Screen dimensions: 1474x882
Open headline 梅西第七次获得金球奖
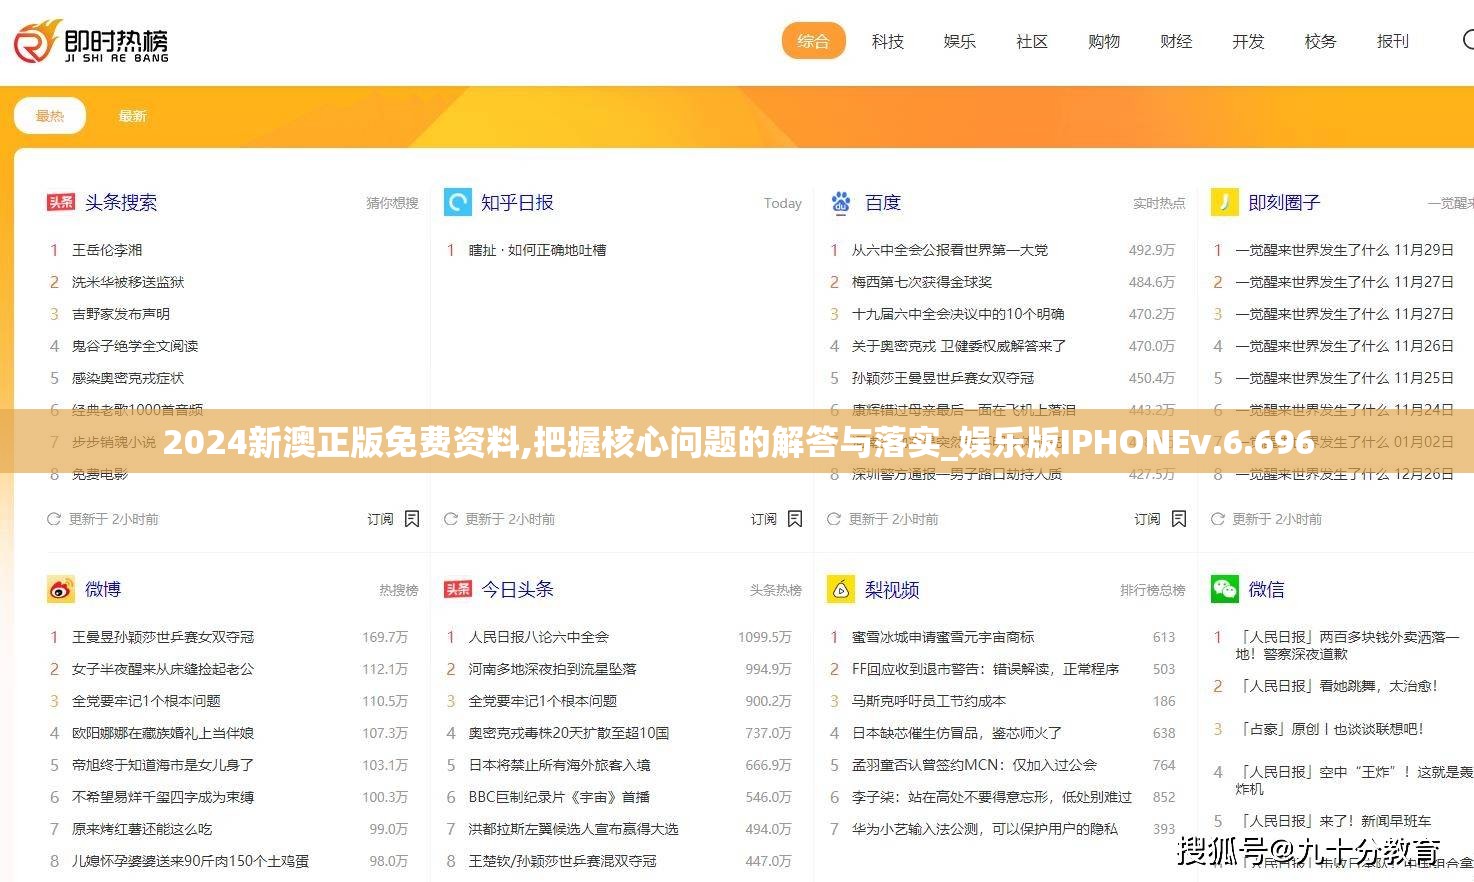pos(922,282)
